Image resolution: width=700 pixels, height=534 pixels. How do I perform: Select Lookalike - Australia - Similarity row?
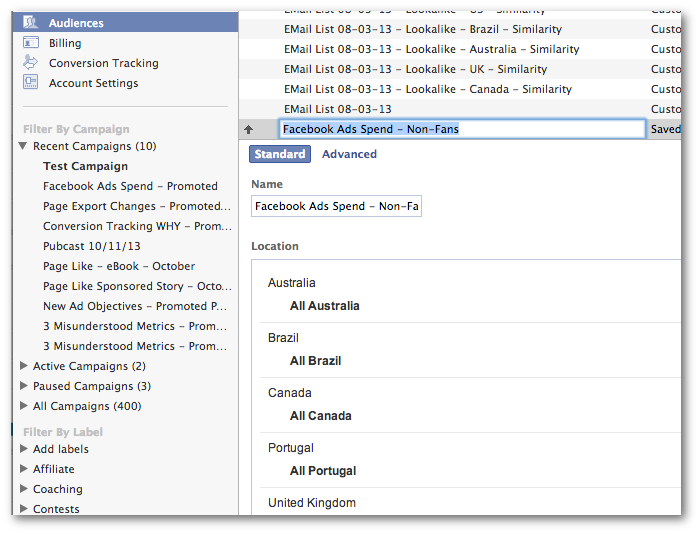pos(460,49)
